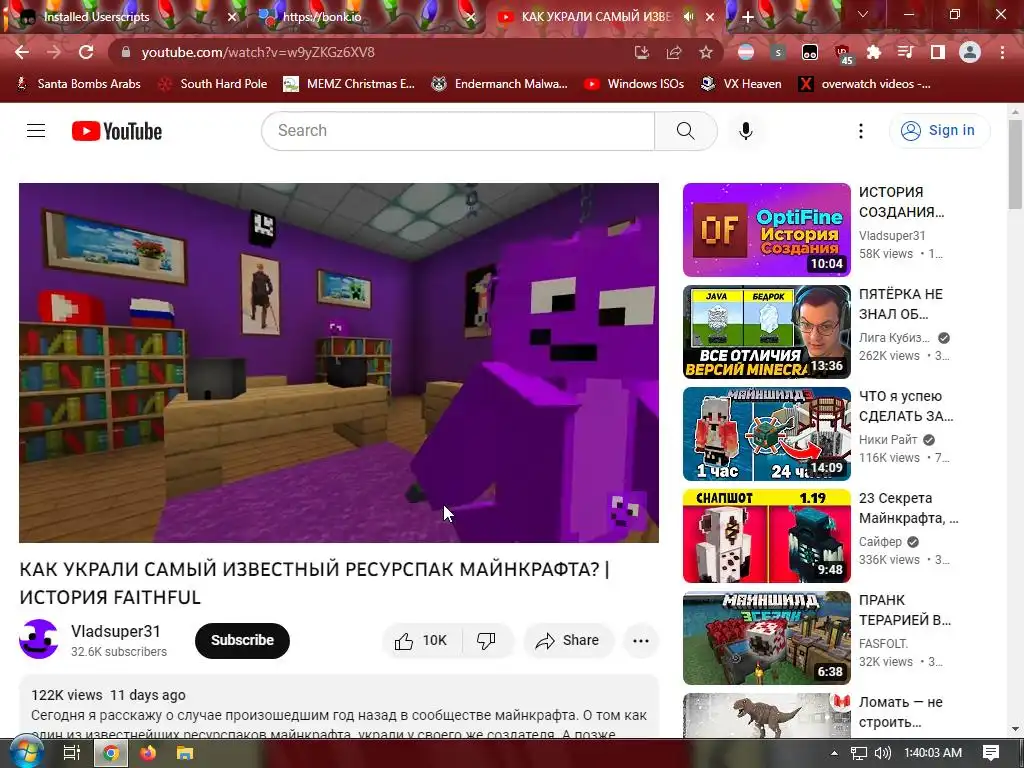1024x768 pixels.
Task: Bookmark this page with star icon
Action: (x=706, y=52)
